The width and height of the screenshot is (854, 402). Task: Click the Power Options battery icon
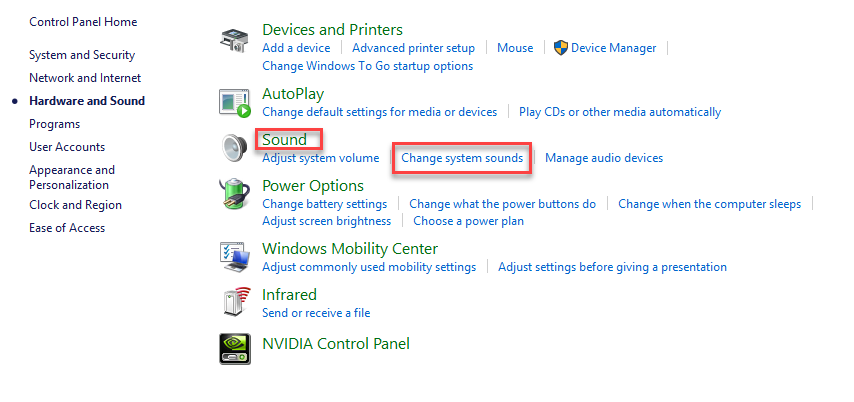click(x=235, y=196)
